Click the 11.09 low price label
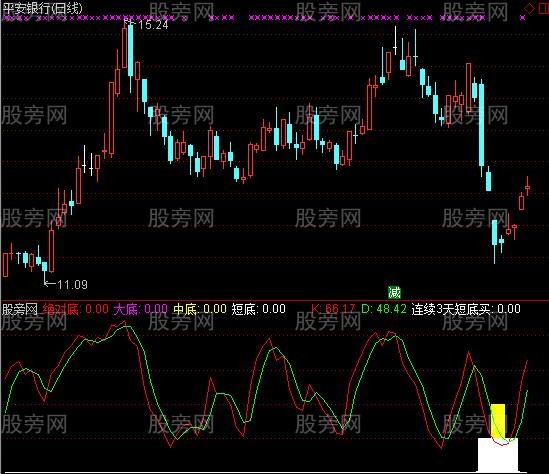Viewport: 549px width, 474px height. (72, 285)
